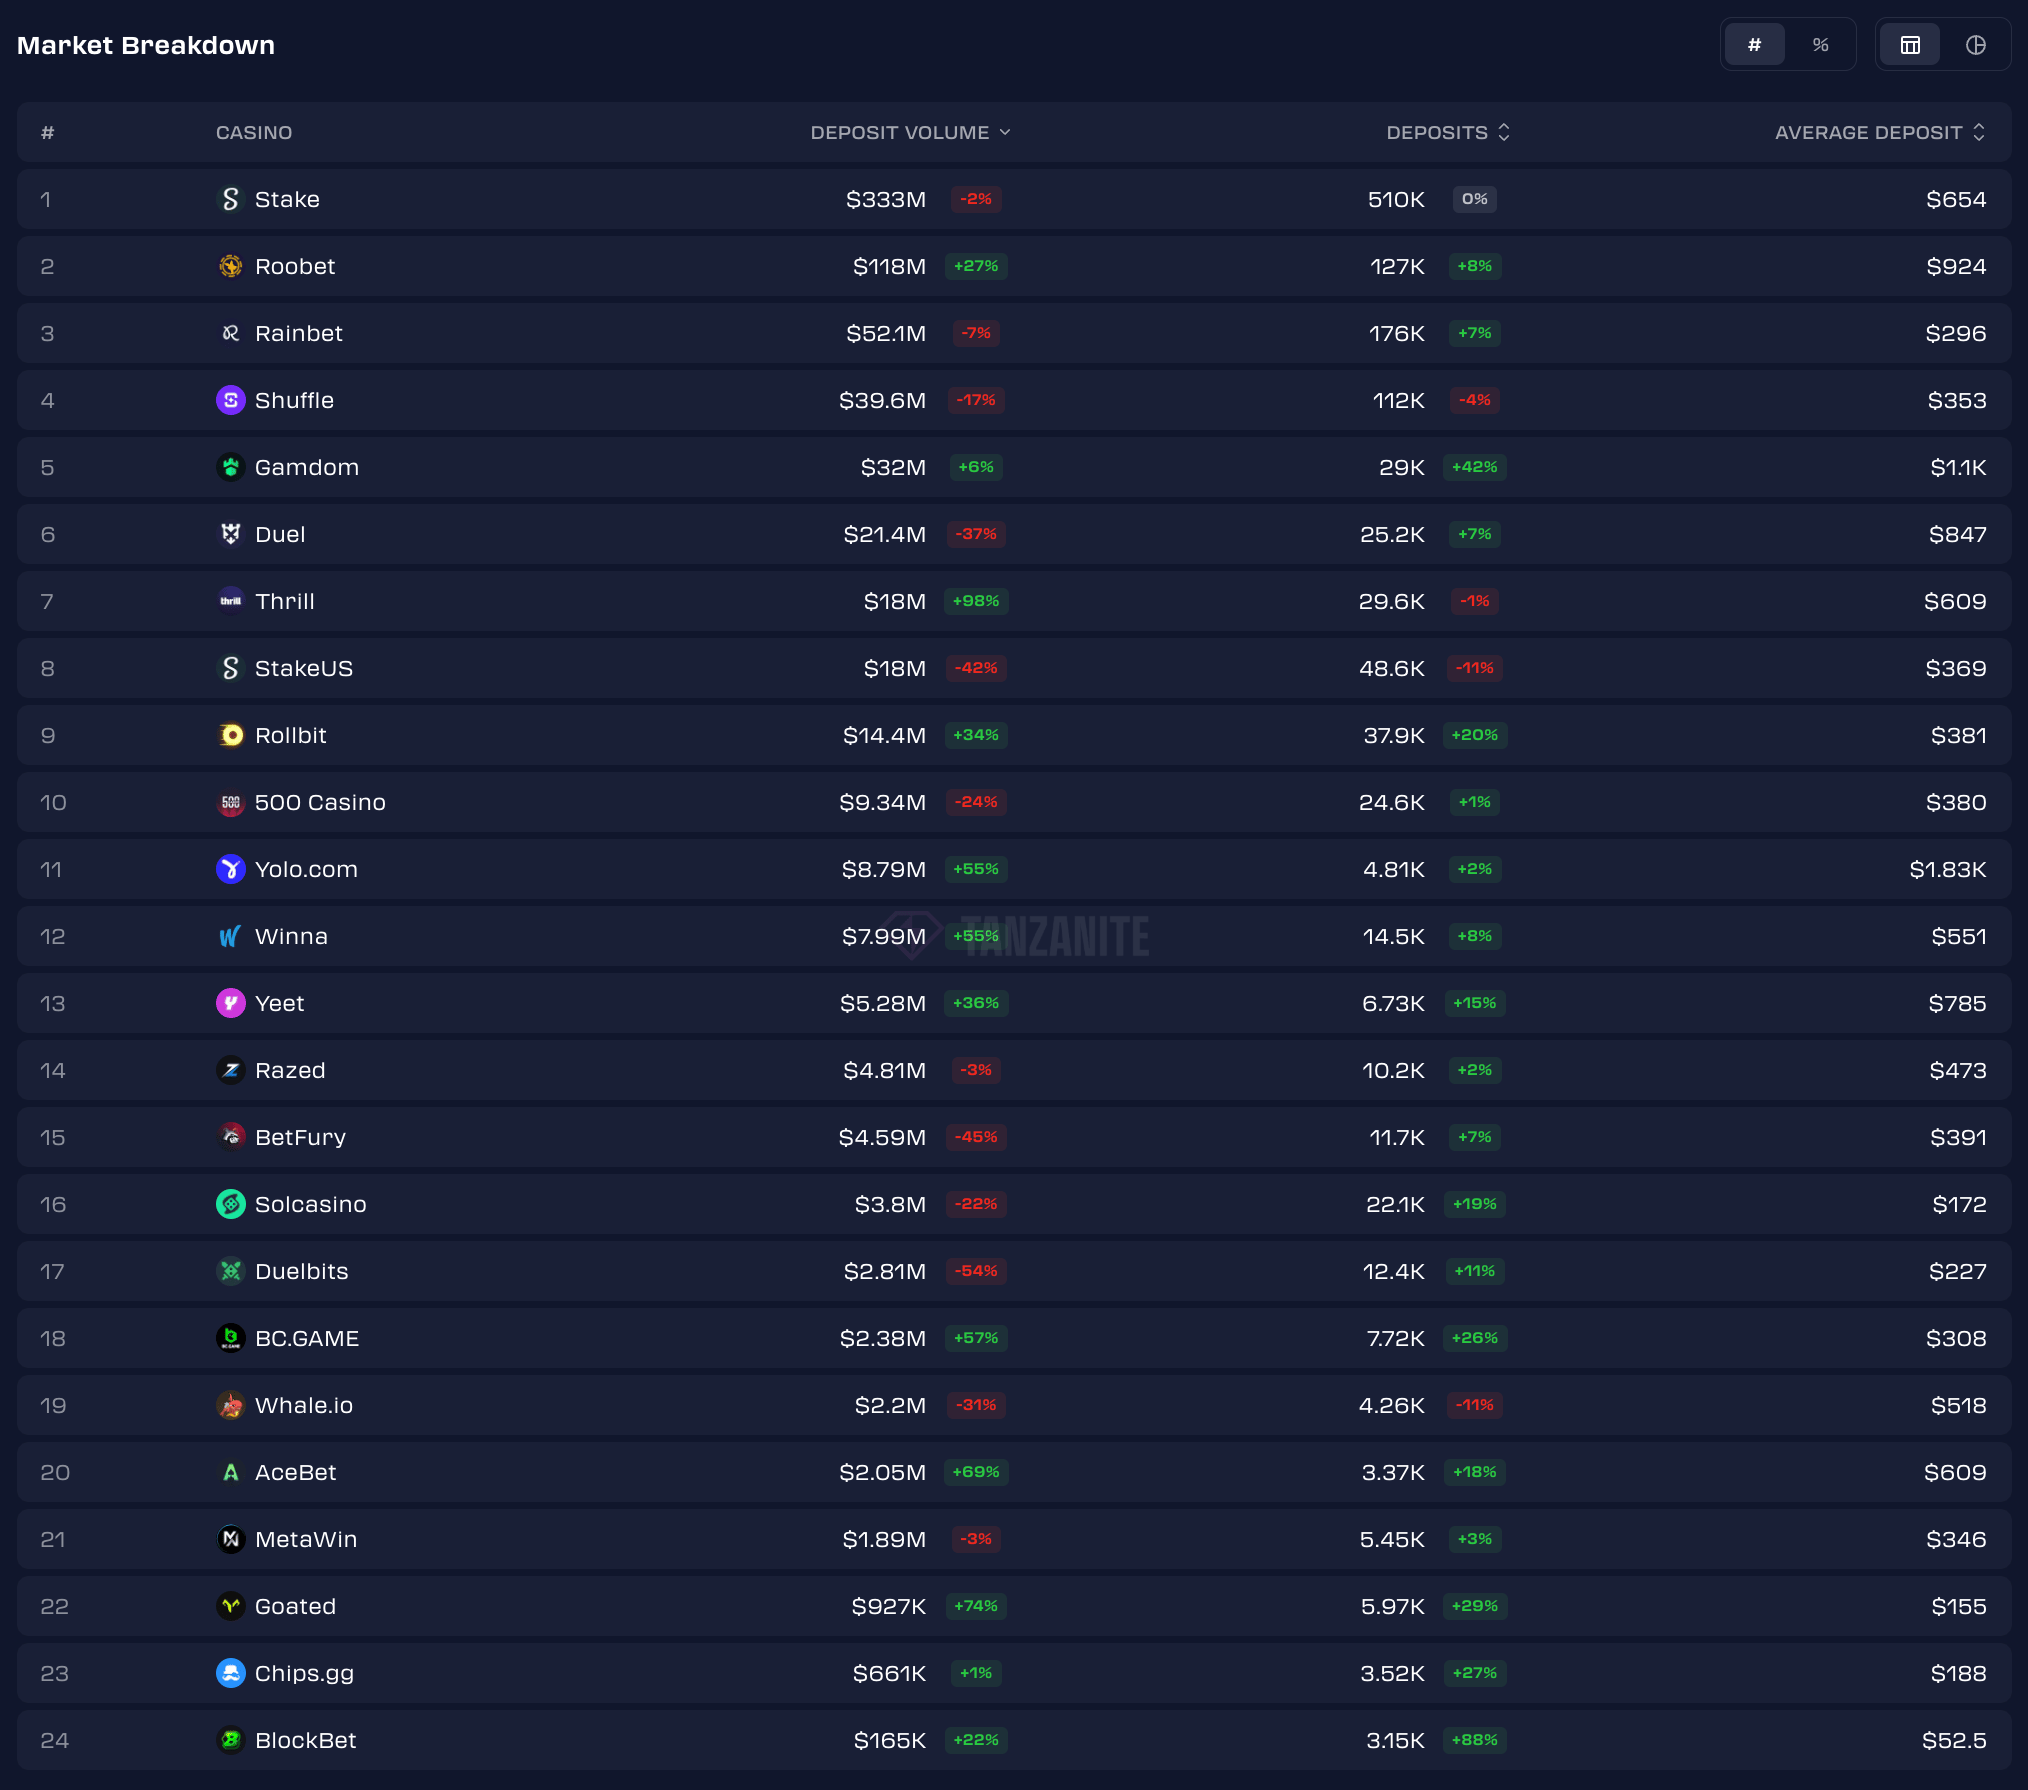Click the Roobet casino logo icon

[x=231, y=266]
